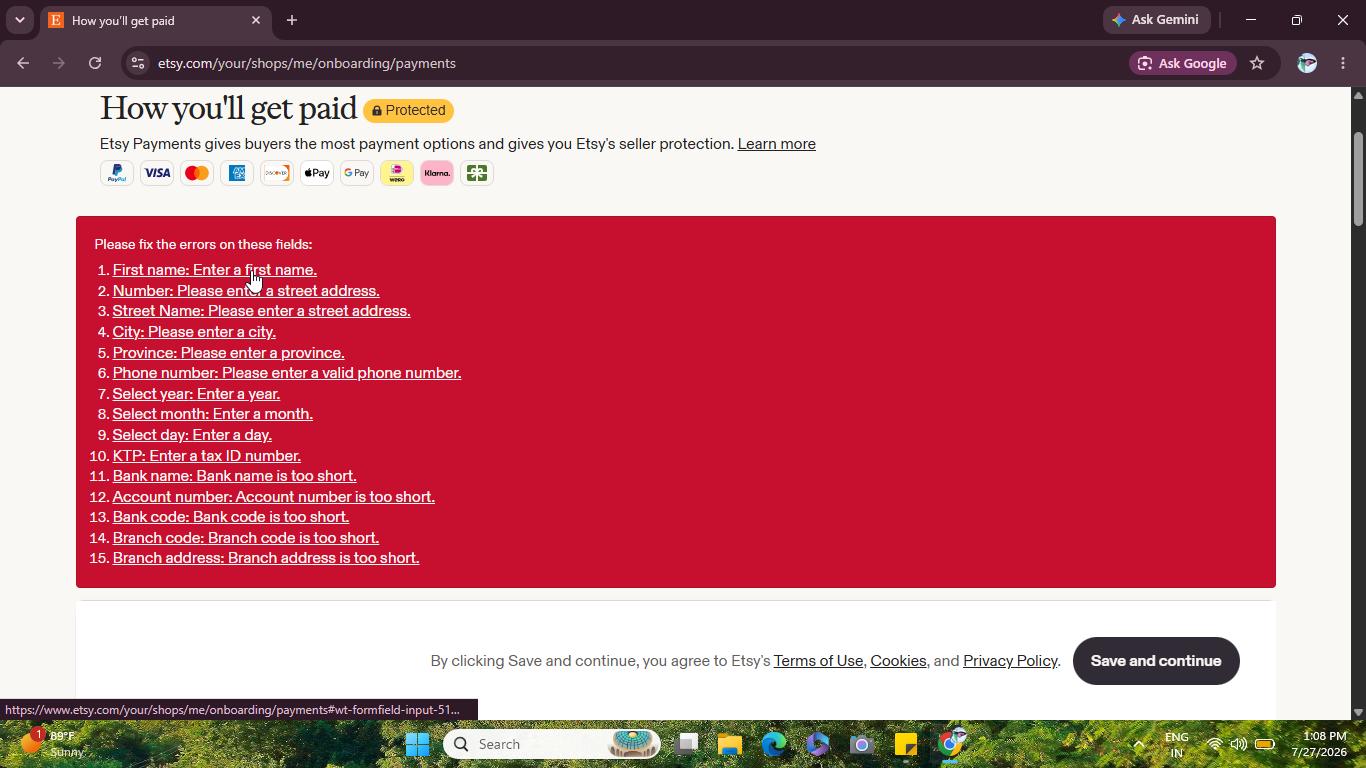
Task: Show hidden system tray icons
Action: coord(1138,744)
